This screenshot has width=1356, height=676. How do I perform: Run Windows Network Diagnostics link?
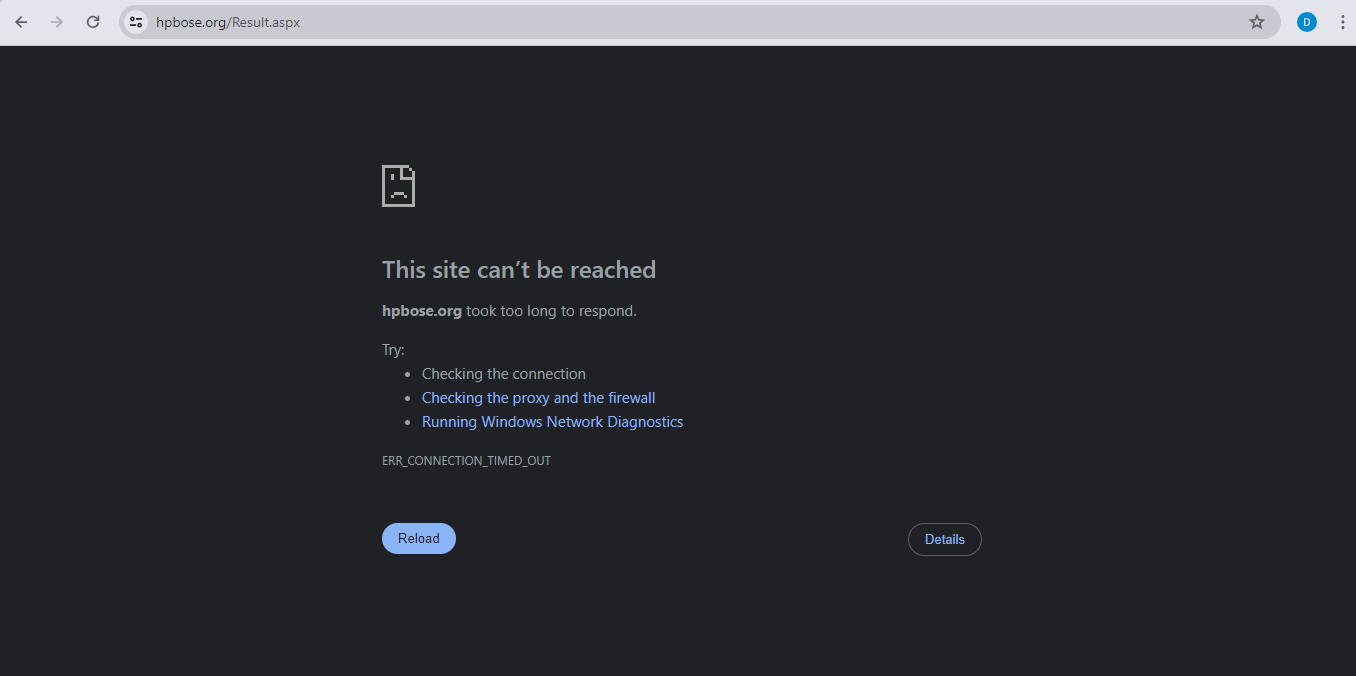click(x=552, y=422)
